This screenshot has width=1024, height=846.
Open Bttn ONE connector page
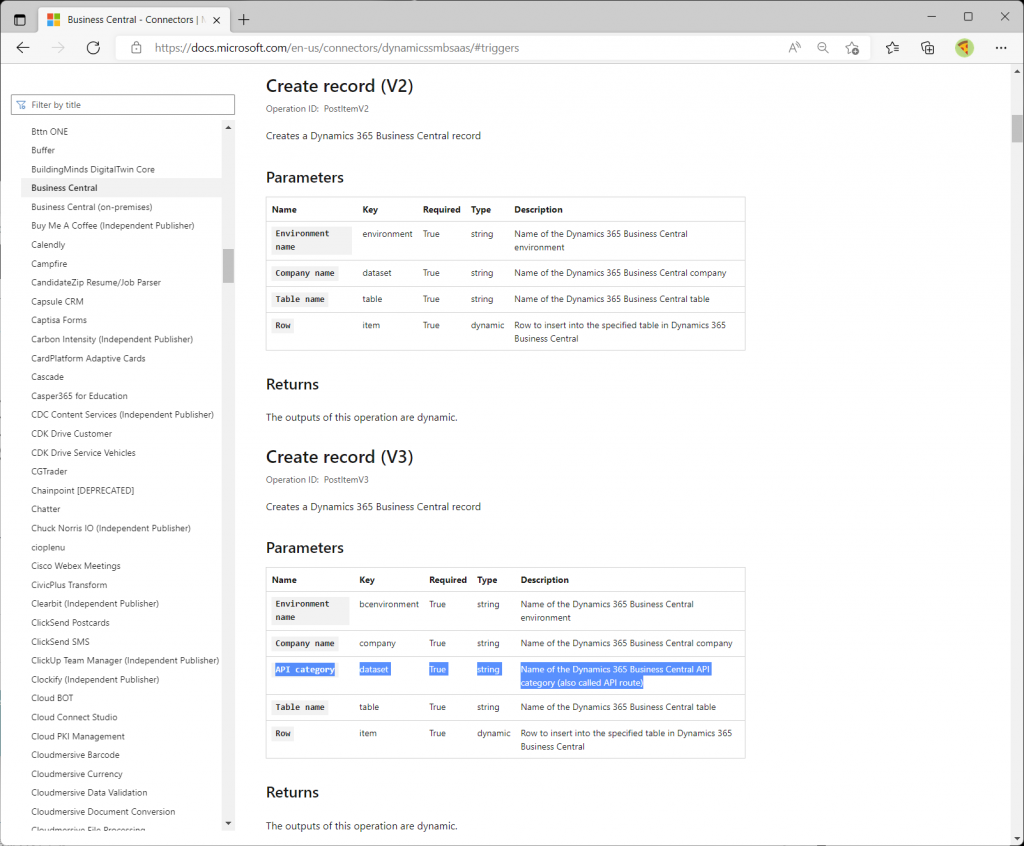point(50,131)
